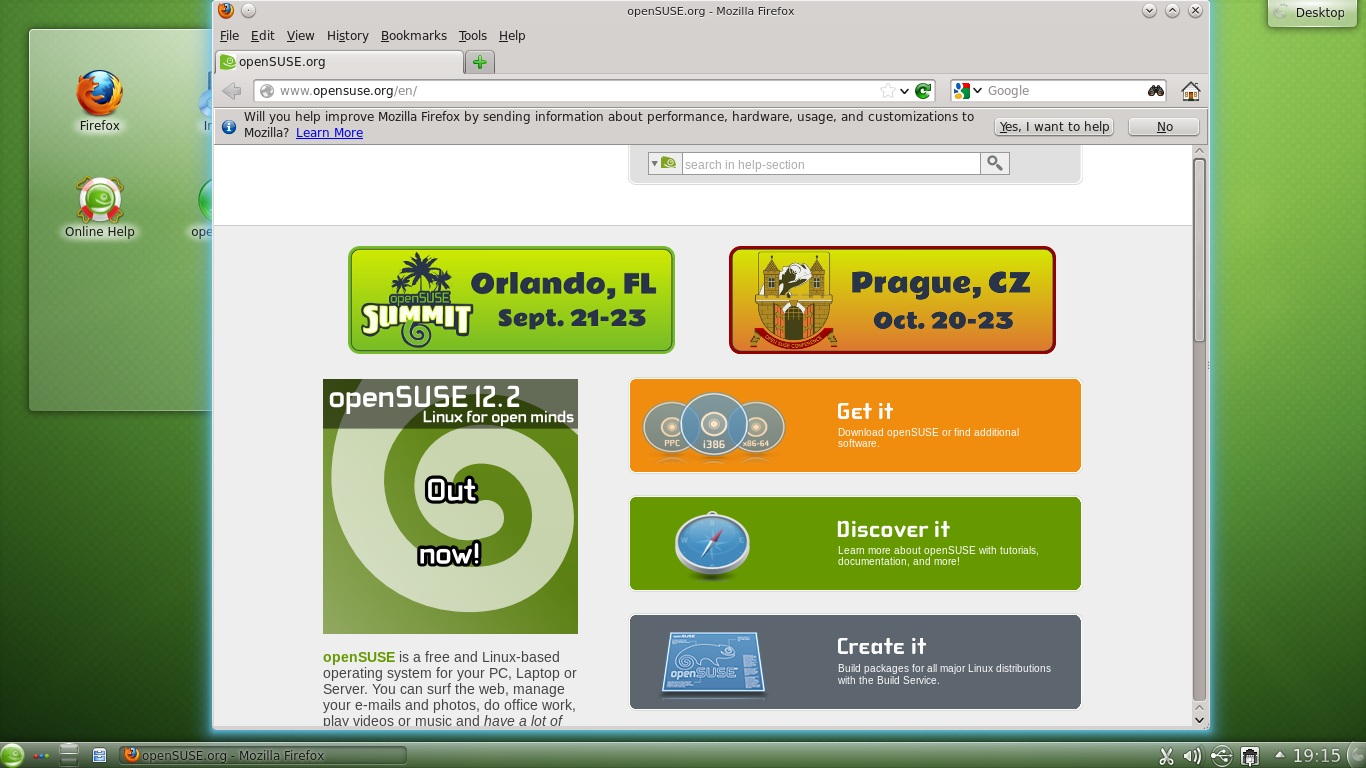Open the Desktop toolbox button
The height and width of the screenshot is (768, 1366).
[1310, 13]
